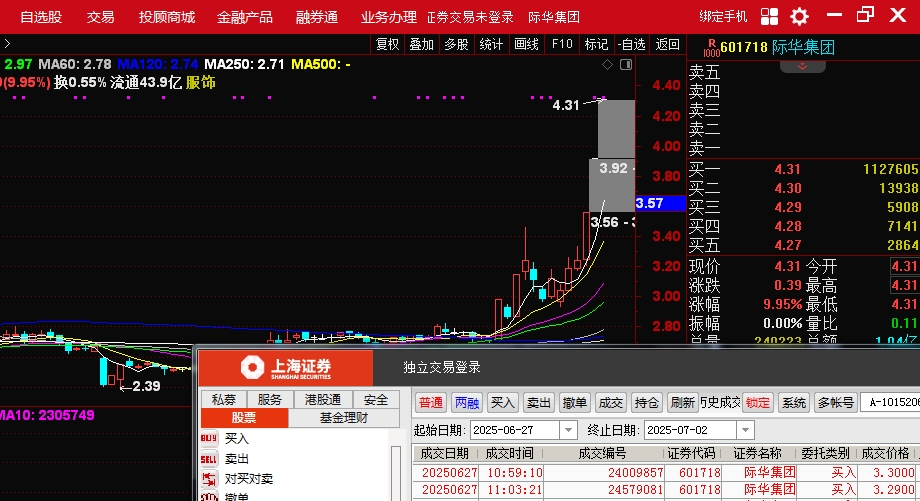This screenshot has width=920, height=501.
Task: Click the 多帐号 button
Action: (836, 402)
